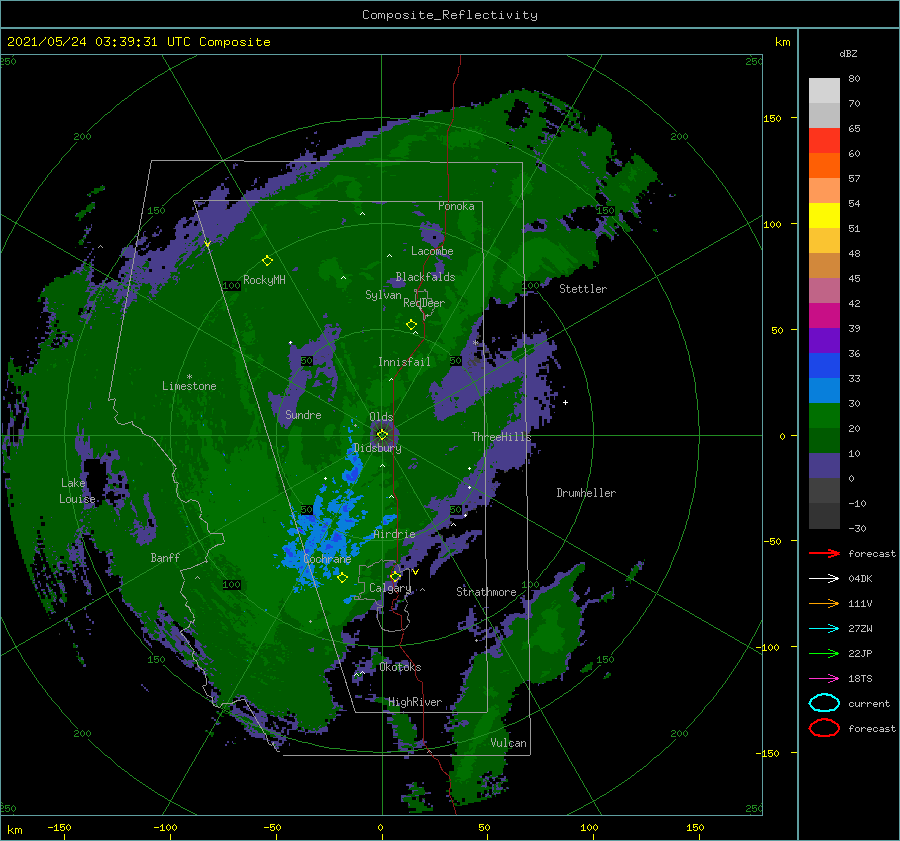Click the Olds label

click(381, 417)
